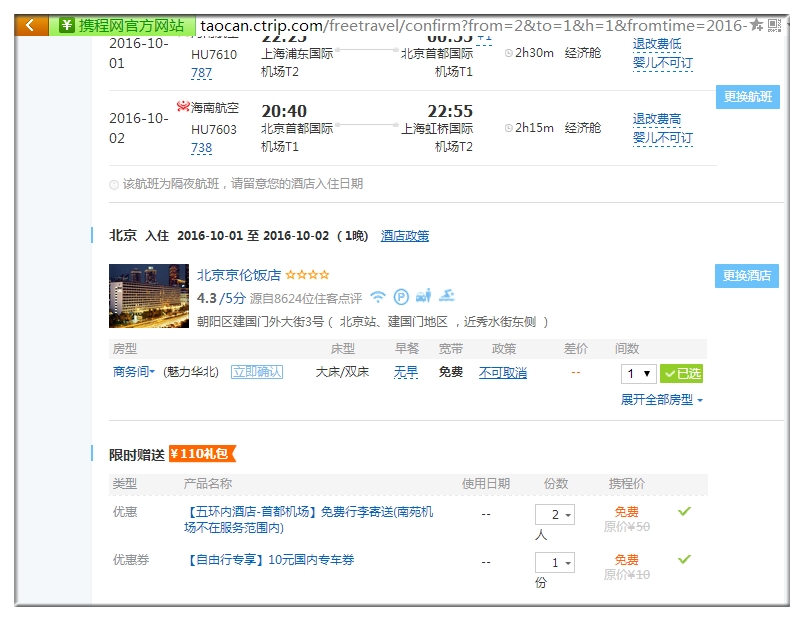The image size is (804, 621).
Task: Click the browser address bar URL
Action: pos(473,25)
